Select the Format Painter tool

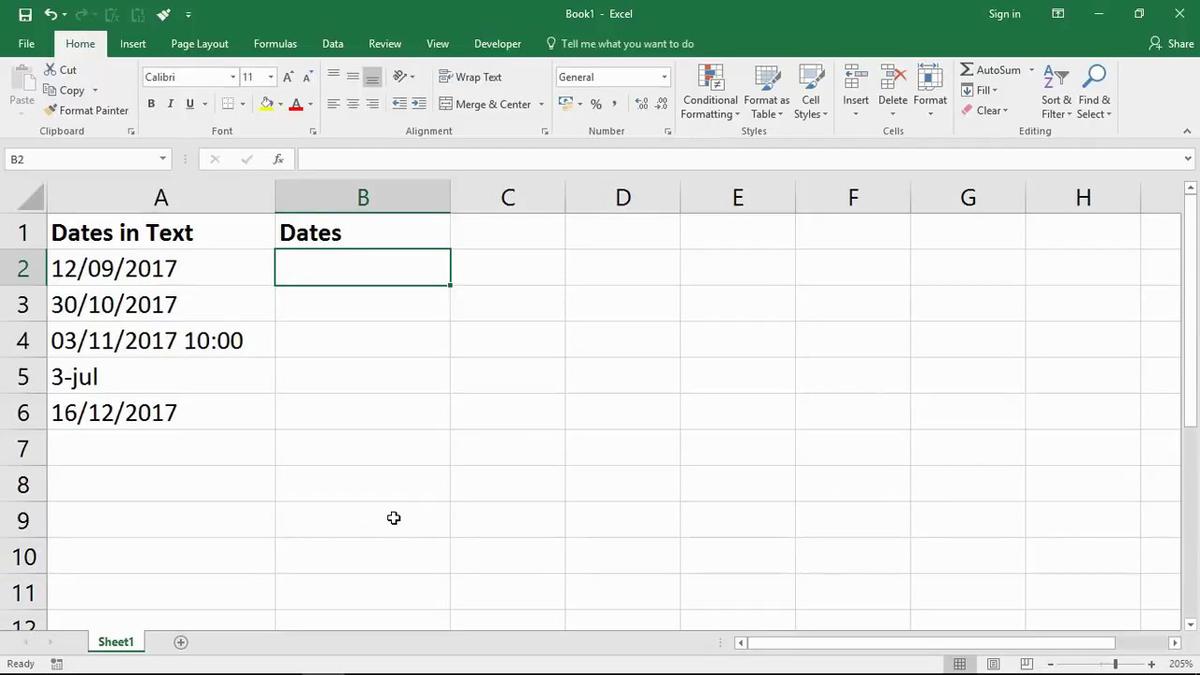point(86,110)
